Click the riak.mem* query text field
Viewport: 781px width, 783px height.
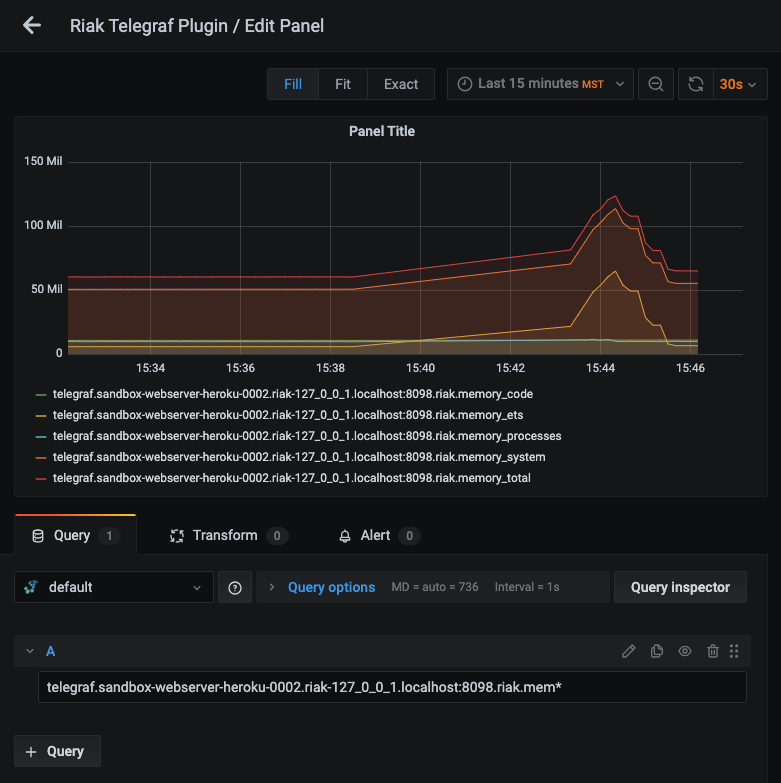[392, 687]
